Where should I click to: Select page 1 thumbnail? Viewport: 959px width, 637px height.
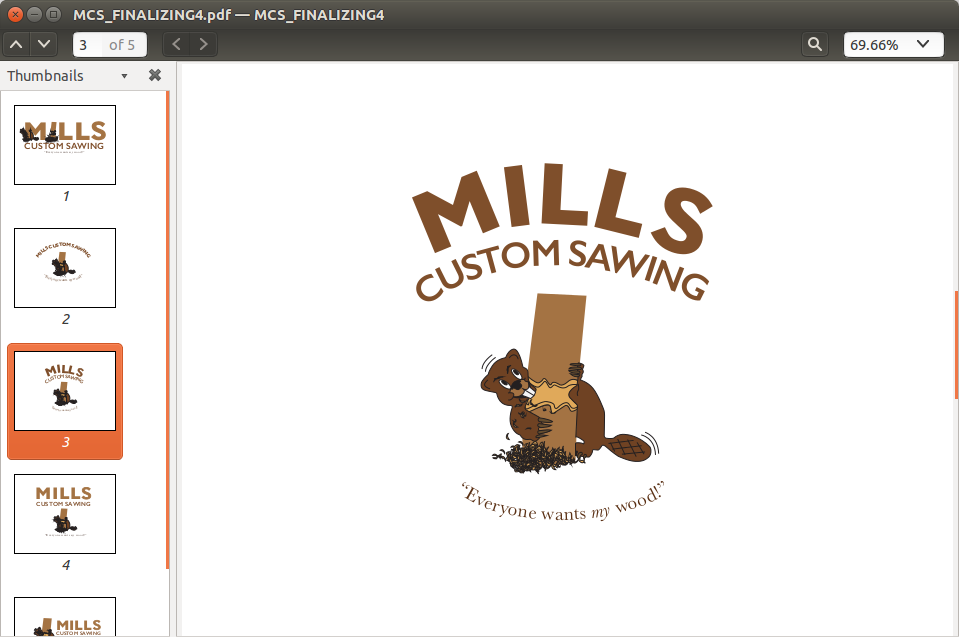65,145
